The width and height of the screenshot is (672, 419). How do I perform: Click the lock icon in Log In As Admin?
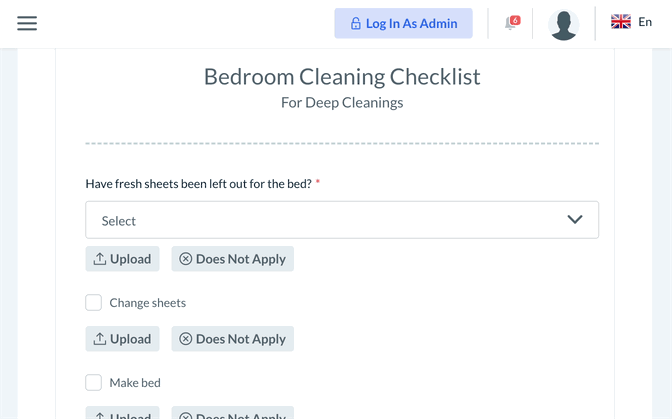(x=355, y=24)
